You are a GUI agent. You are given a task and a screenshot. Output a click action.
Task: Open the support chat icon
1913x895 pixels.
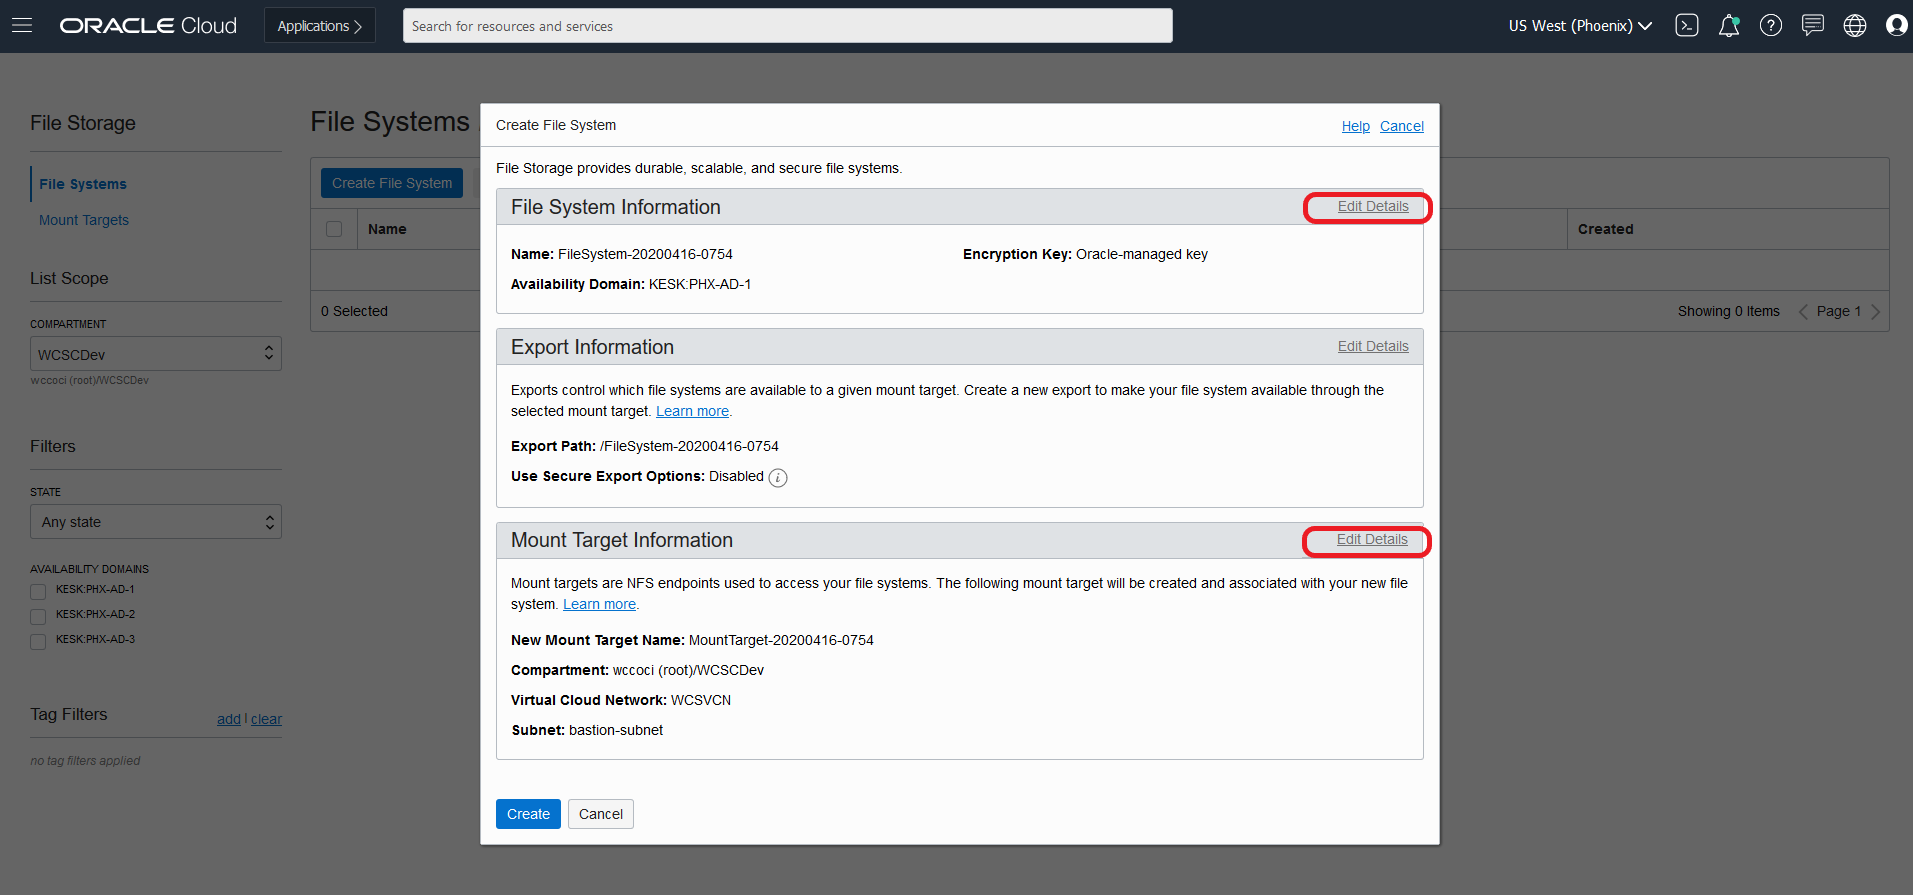[x=1813, y=26]
